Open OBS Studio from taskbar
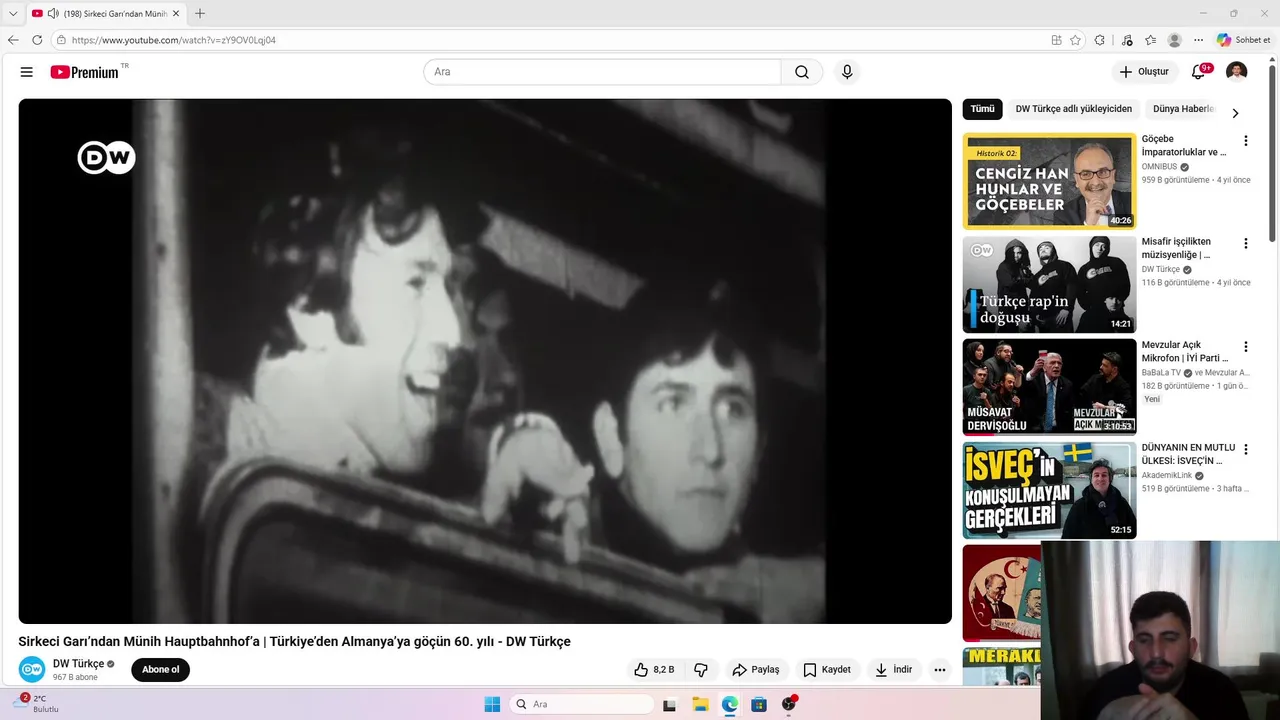Screen dimensions: 1280x720 (x=789, y=704)
